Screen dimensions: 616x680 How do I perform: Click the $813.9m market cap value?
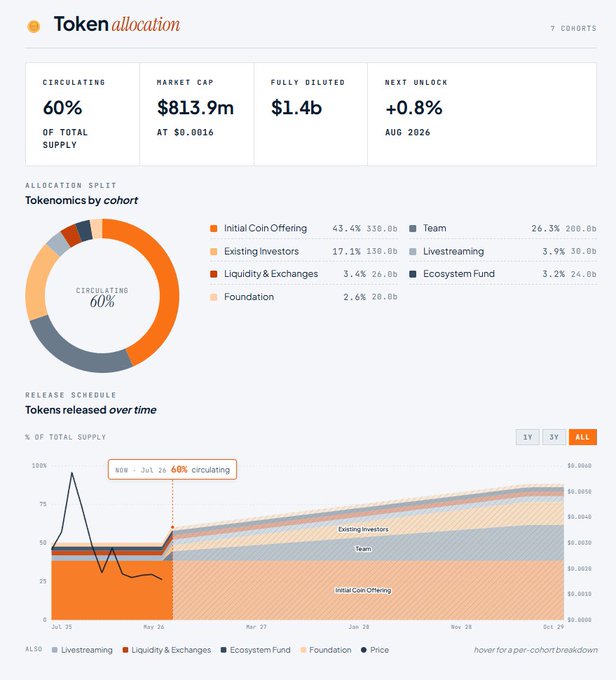pyautogui.click(x=195, y=108)
